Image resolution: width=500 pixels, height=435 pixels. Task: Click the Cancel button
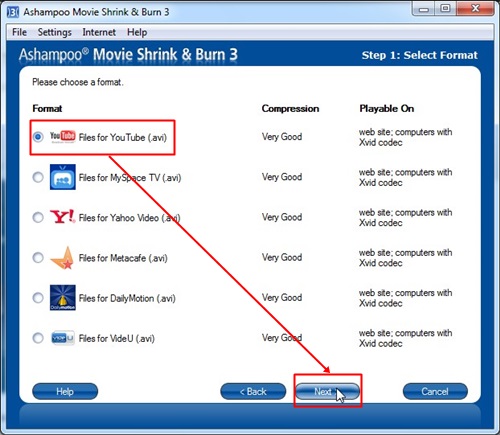(435, 391)
